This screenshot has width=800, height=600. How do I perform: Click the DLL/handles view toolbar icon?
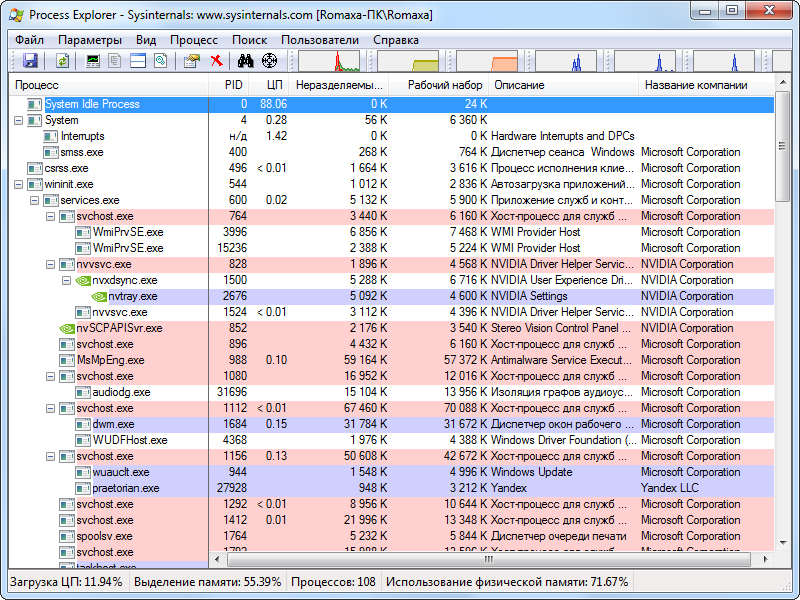(161, 61)
